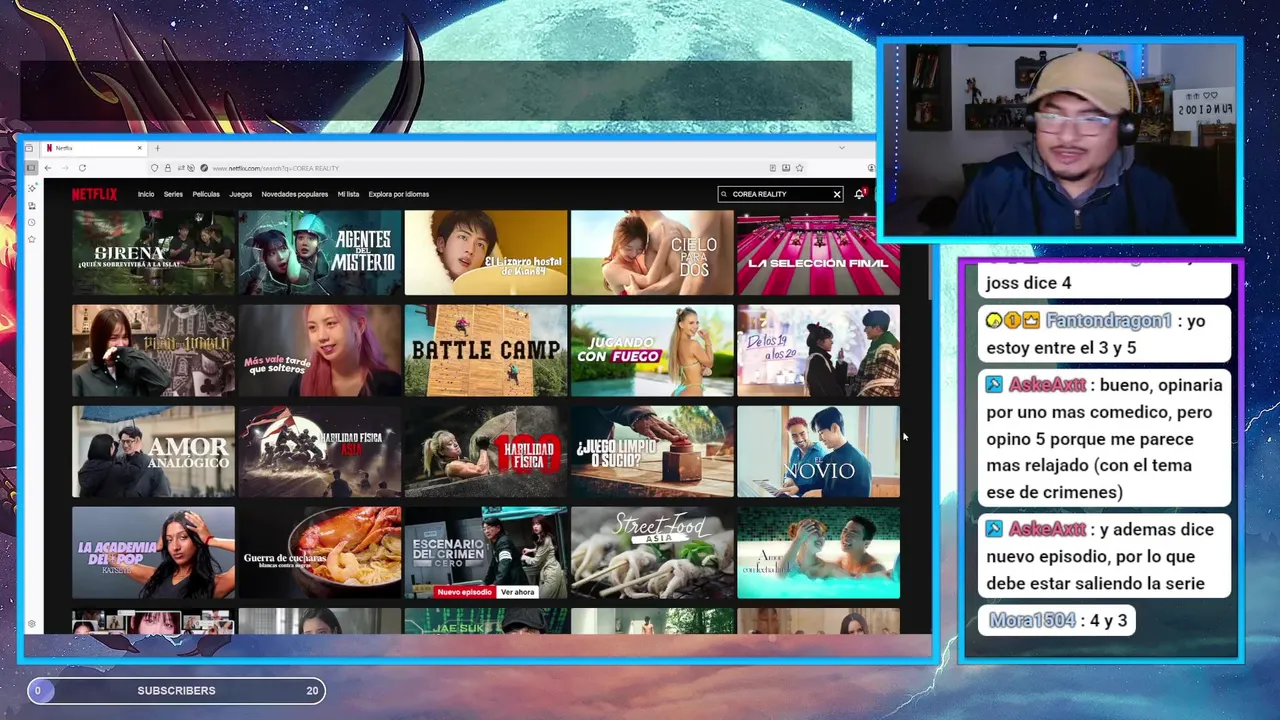Screen dimensions: 1280x720
Task: Click the Ver ahora button
Action: point(518,592)
